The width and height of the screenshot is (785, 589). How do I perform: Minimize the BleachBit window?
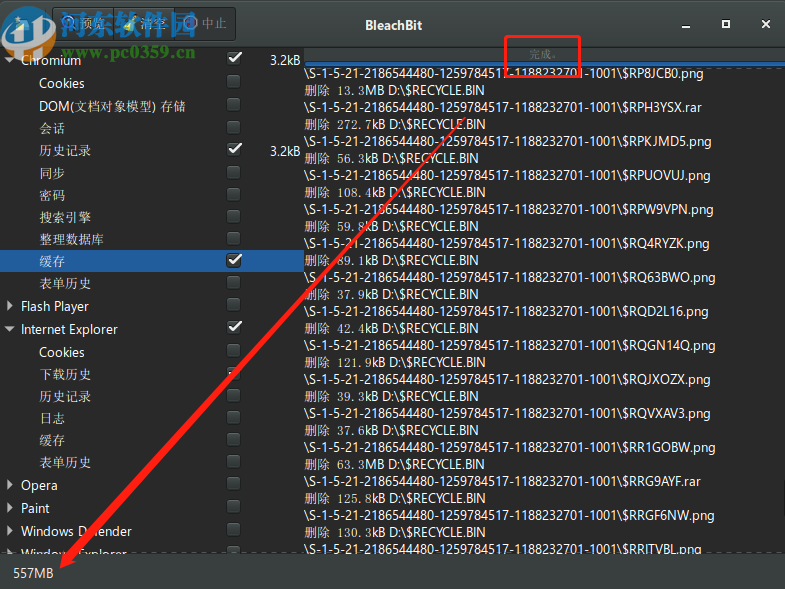coord(686,25)
